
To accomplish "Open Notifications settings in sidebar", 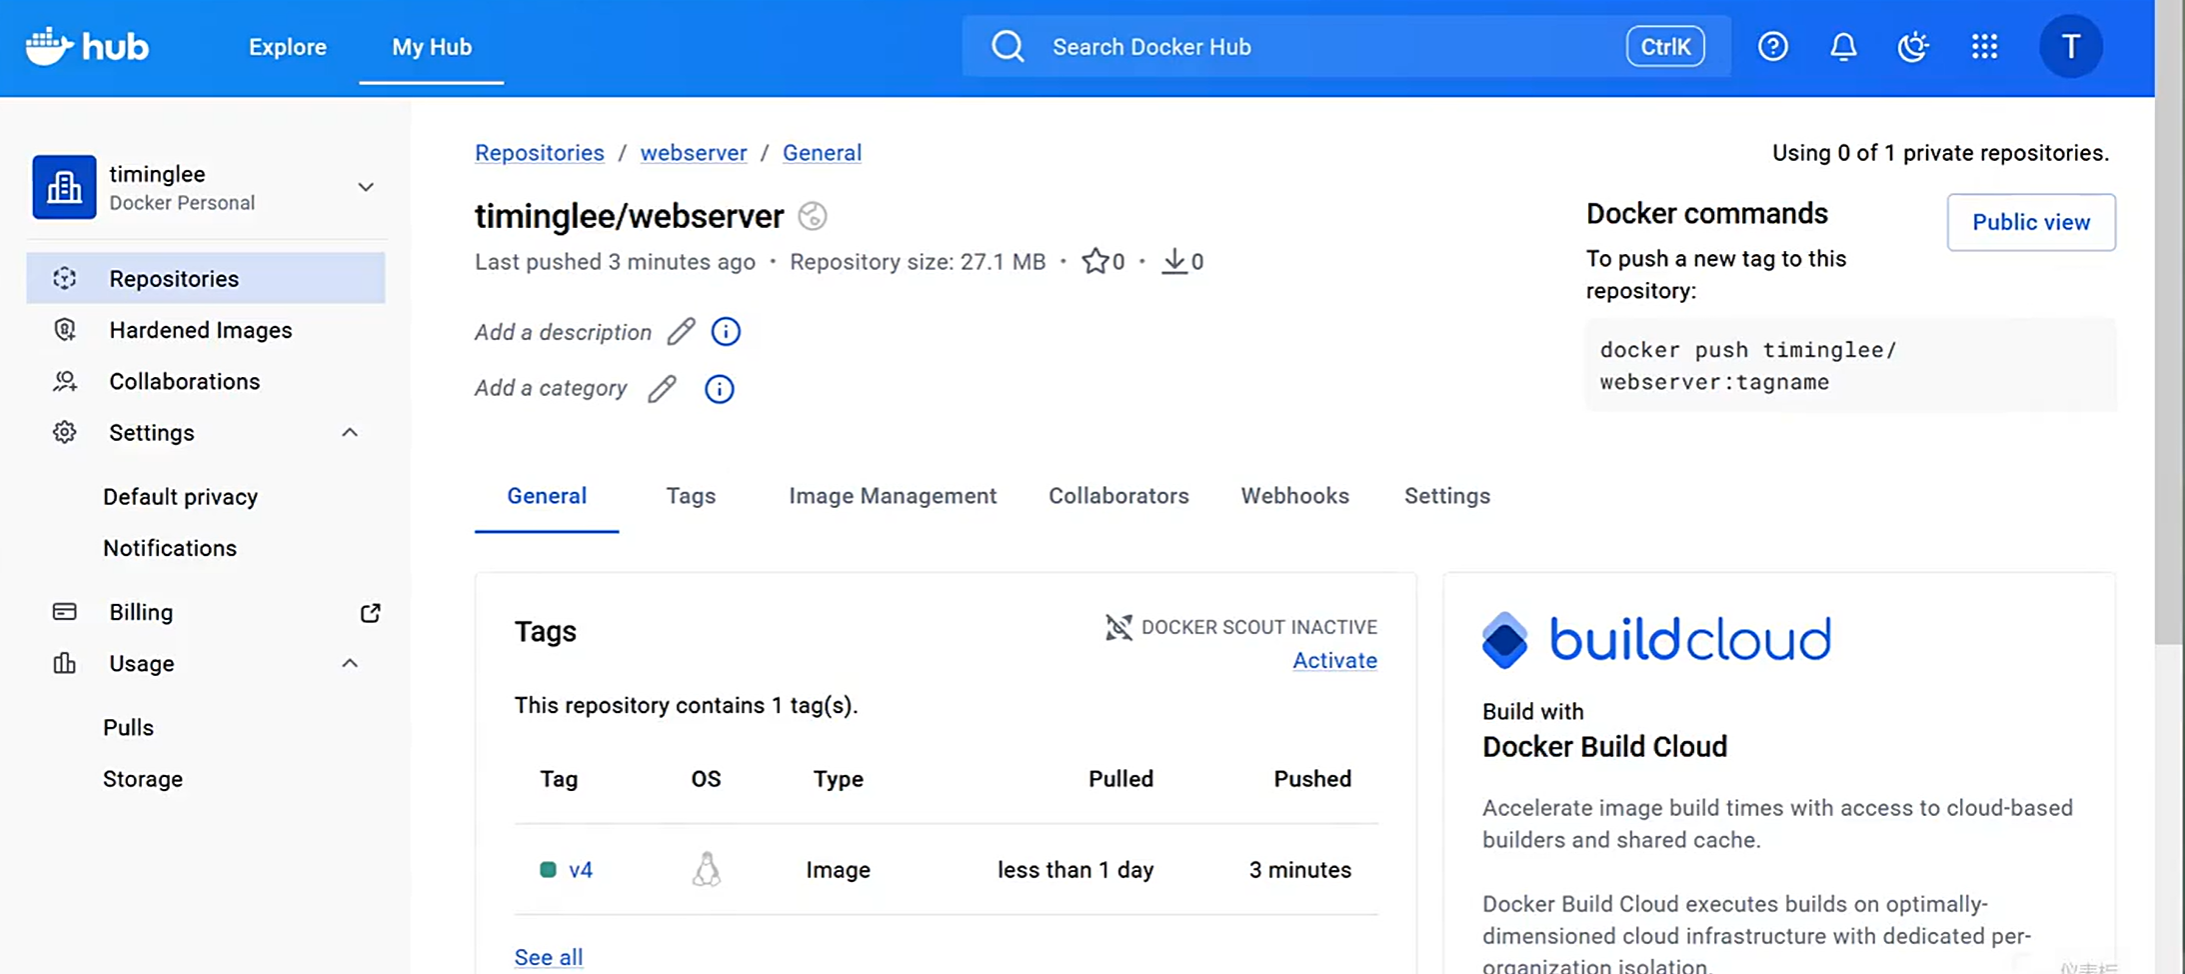I will [170, 548].
